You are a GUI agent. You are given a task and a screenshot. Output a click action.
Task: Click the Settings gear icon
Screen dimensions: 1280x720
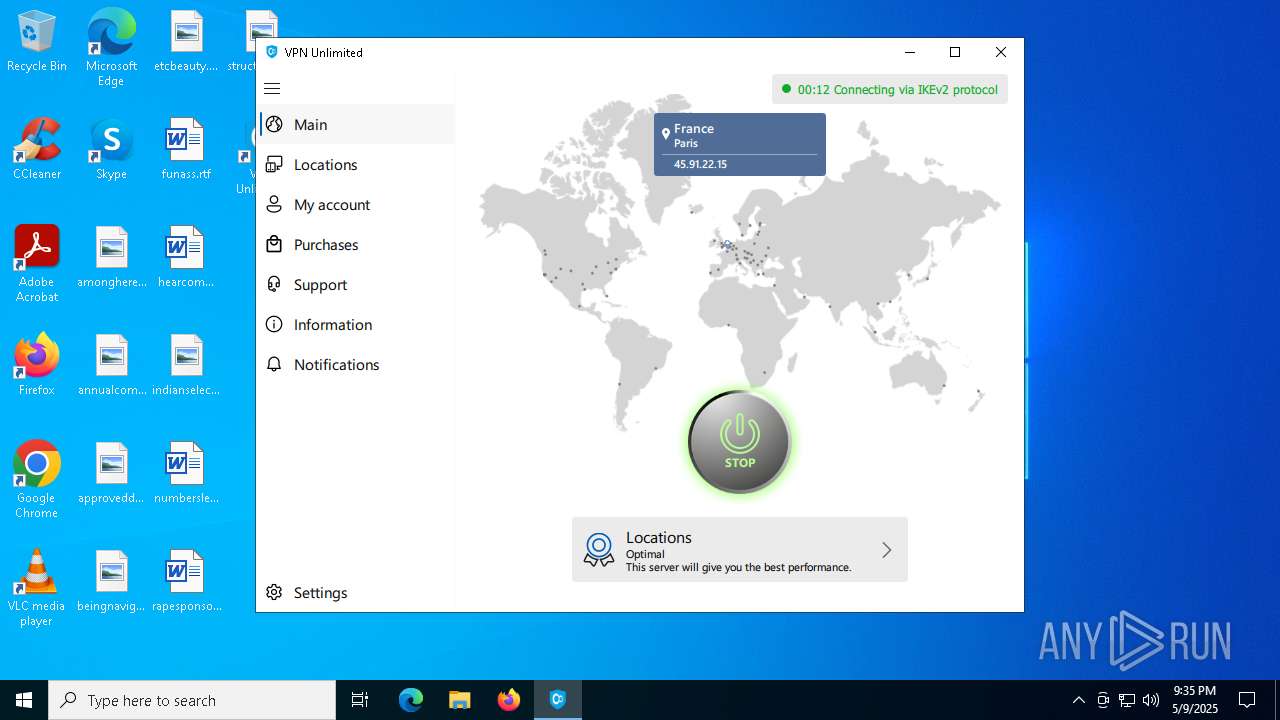[x=274, y=592]
